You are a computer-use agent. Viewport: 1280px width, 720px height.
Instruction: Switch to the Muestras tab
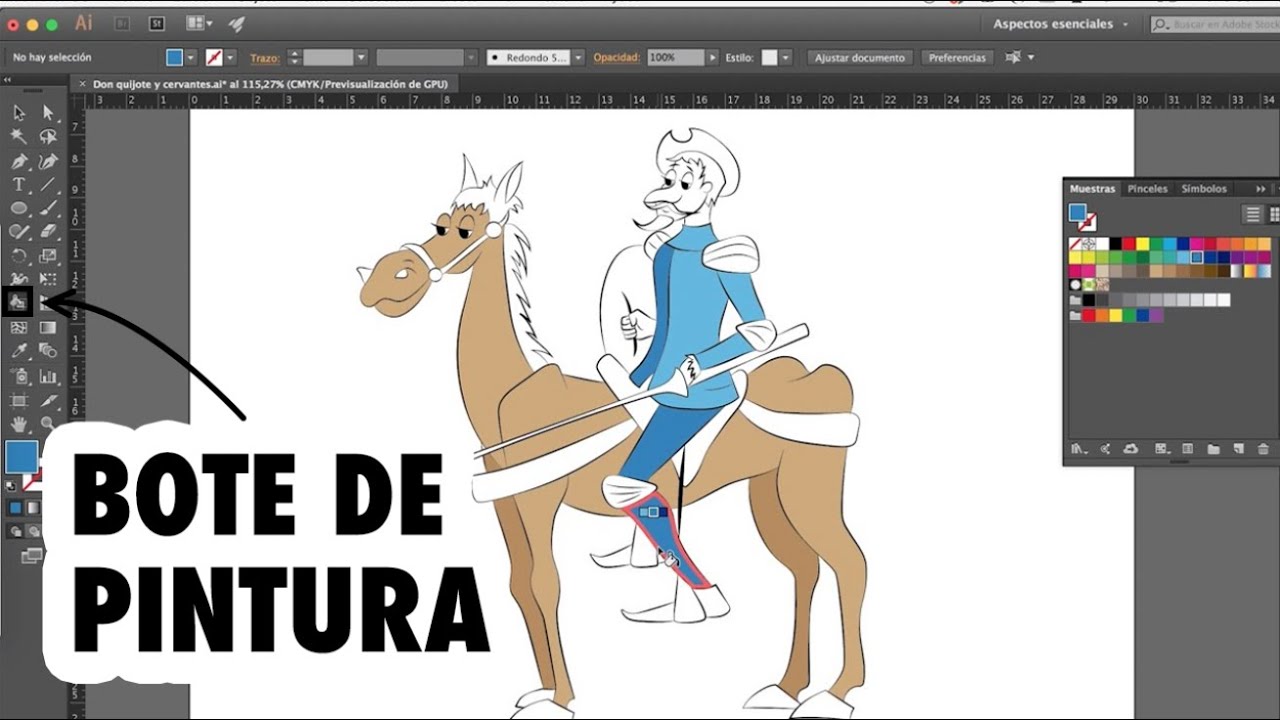click(1092, 189)
